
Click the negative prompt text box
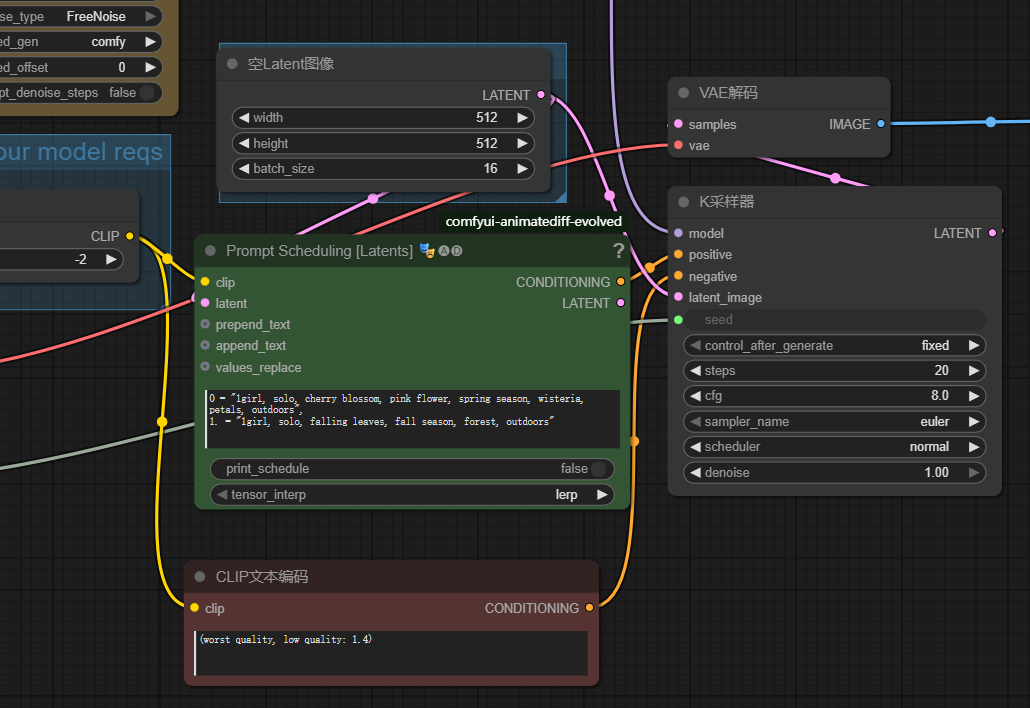(x=391, y=652)
